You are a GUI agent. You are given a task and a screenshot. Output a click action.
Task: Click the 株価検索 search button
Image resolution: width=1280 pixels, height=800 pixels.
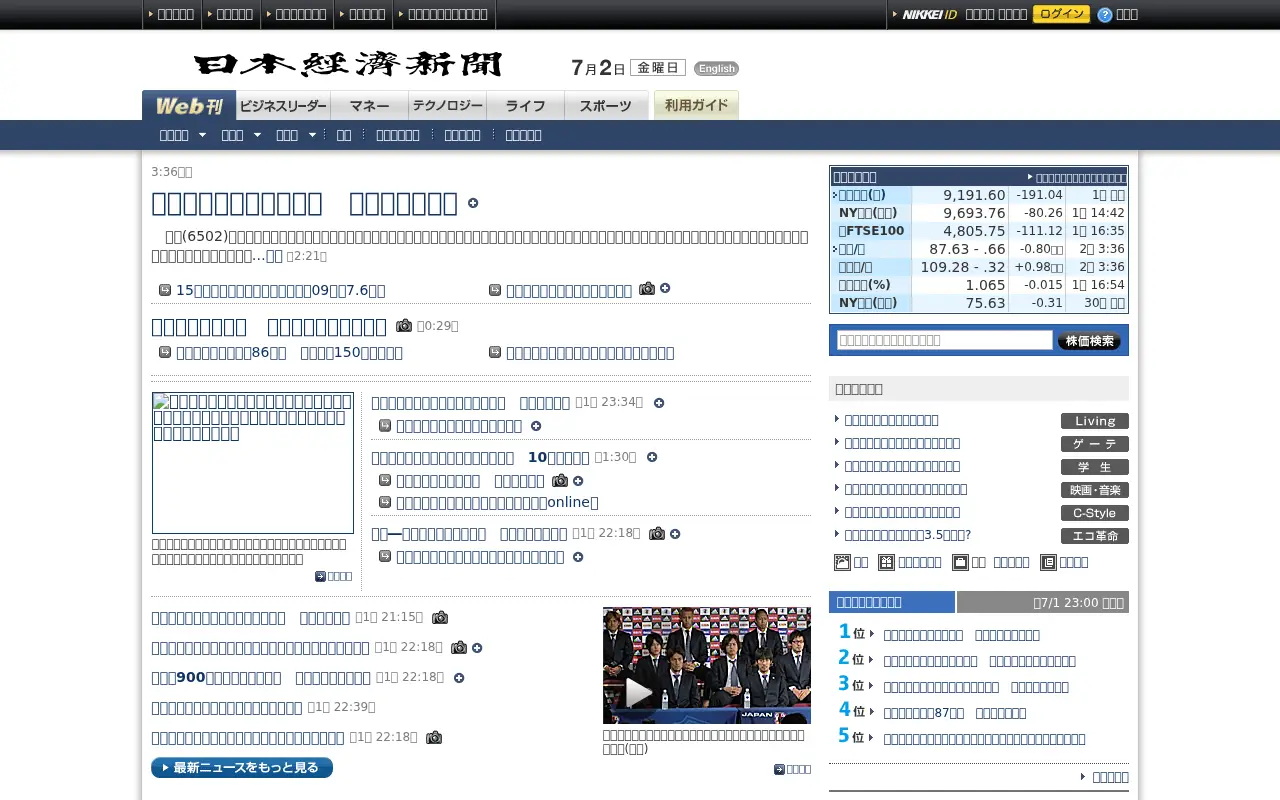point(1089,341)
